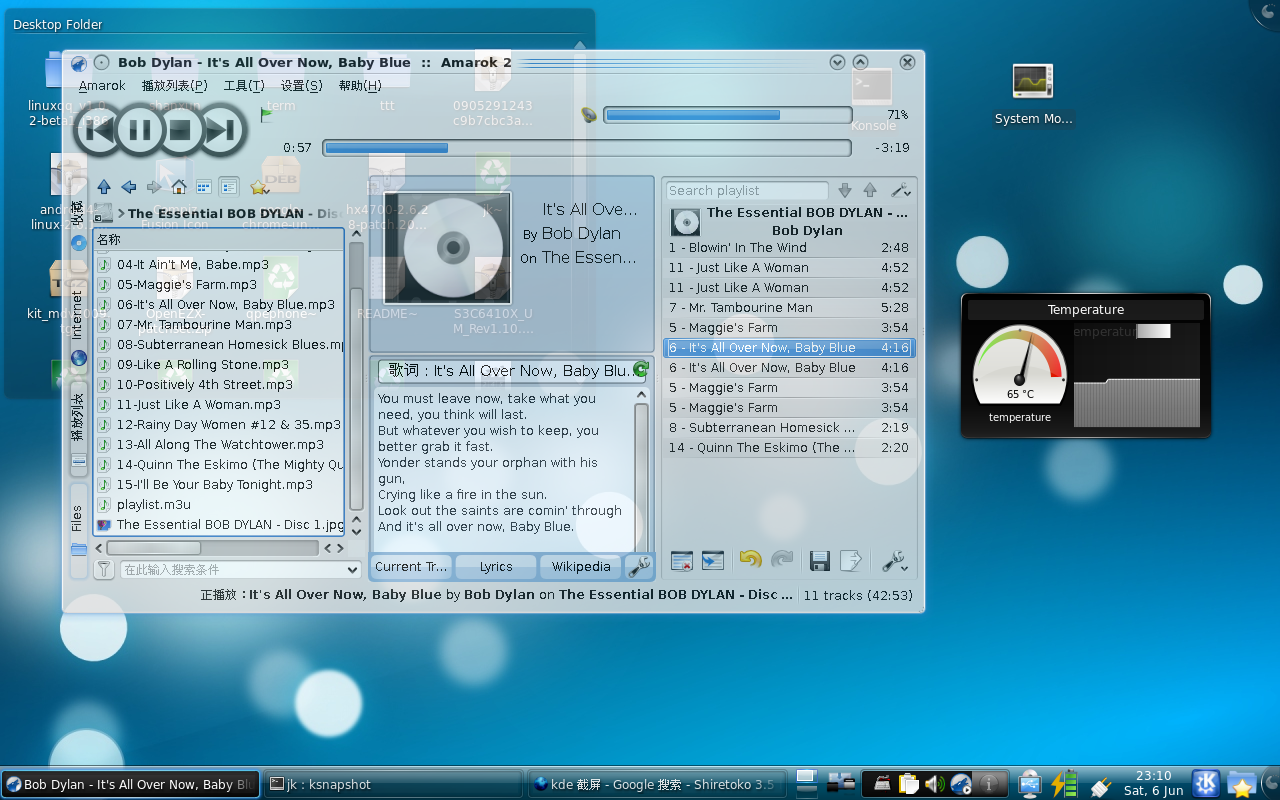Viewport: 1280px width, 800px height.
Task: Switch to jk : ksnapshot taskbar entry
Action: click(393, 785)
